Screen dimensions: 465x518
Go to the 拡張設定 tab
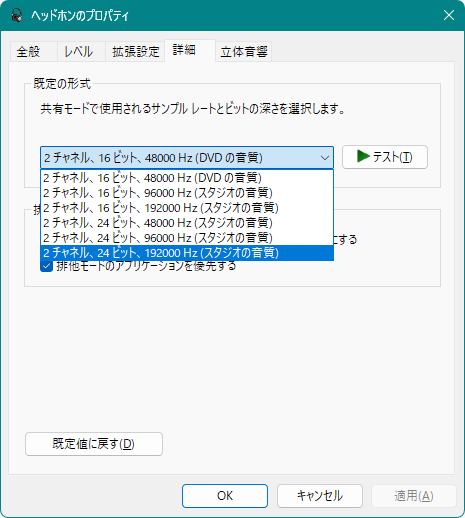(x=135, y=52)
